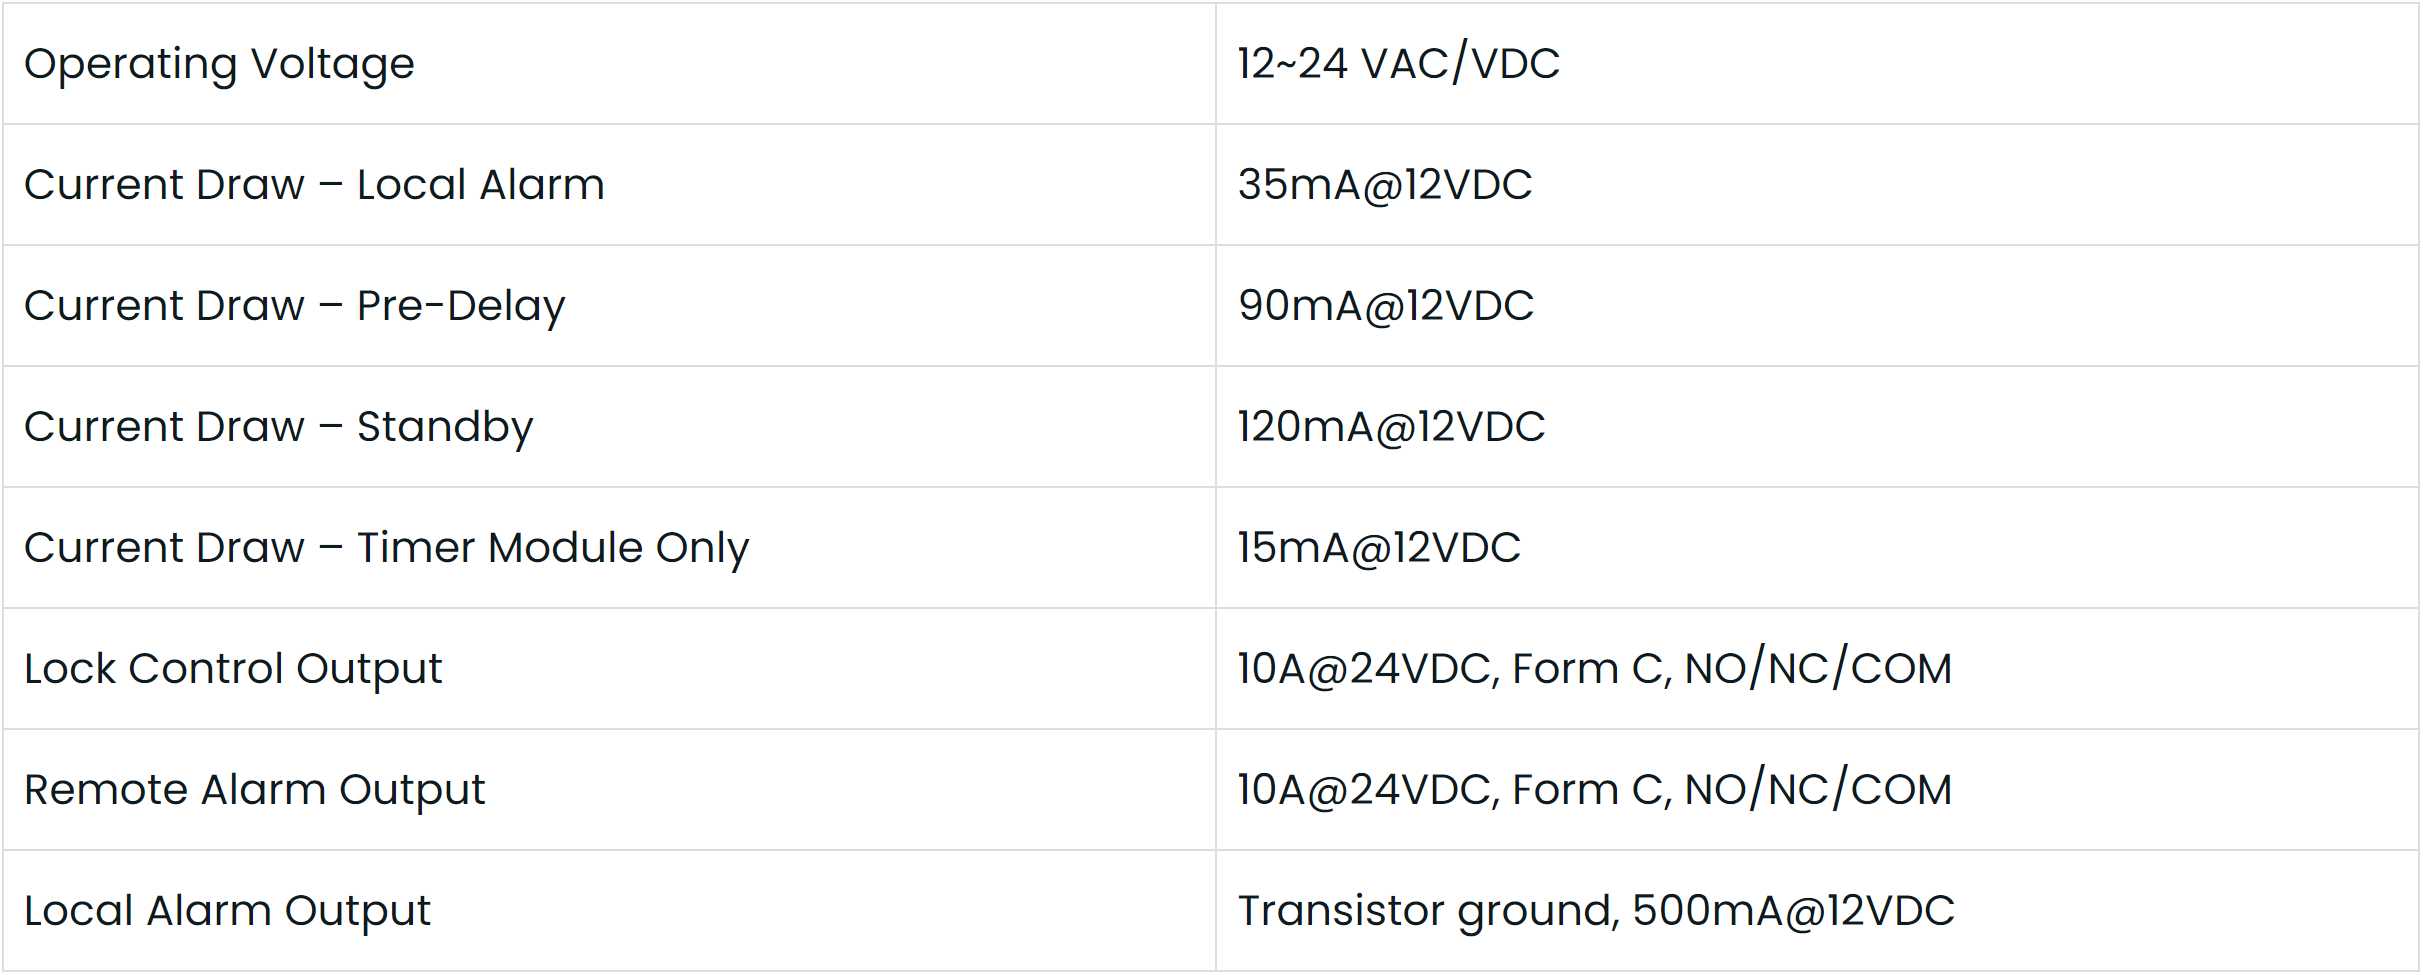Viewport: 2423px width, 975px height.
Task: Click the Lock Control Output label
Action: [x=233, y=669]
